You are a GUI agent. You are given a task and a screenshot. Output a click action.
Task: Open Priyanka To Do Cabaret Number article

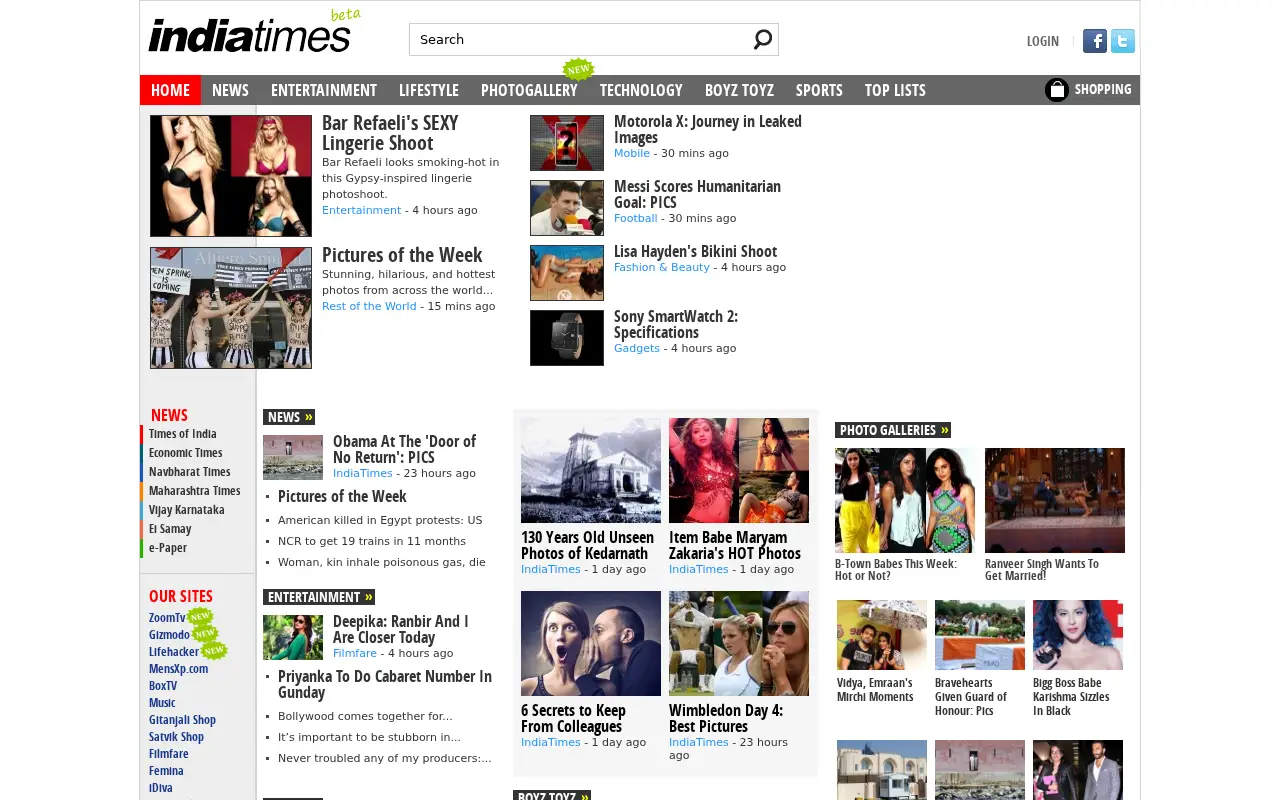(385, 684)
